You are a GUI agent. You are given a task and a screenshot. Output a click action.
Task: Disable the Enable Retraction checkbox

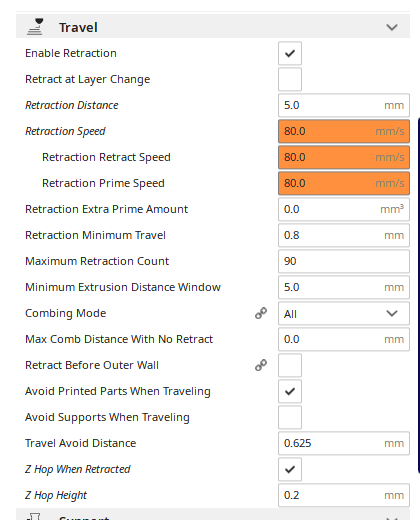pyautogui.click(x=290, y=53)
